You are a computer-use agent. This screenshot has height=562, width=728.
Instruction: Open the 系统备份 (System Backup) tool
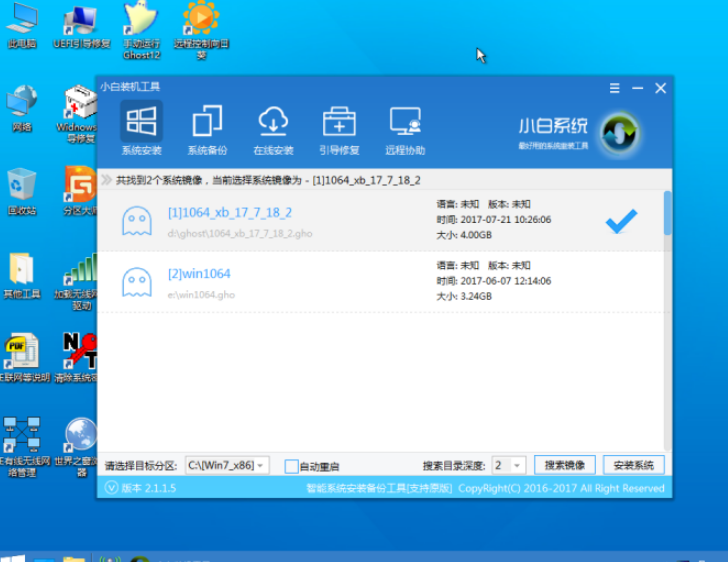point(207,129)
